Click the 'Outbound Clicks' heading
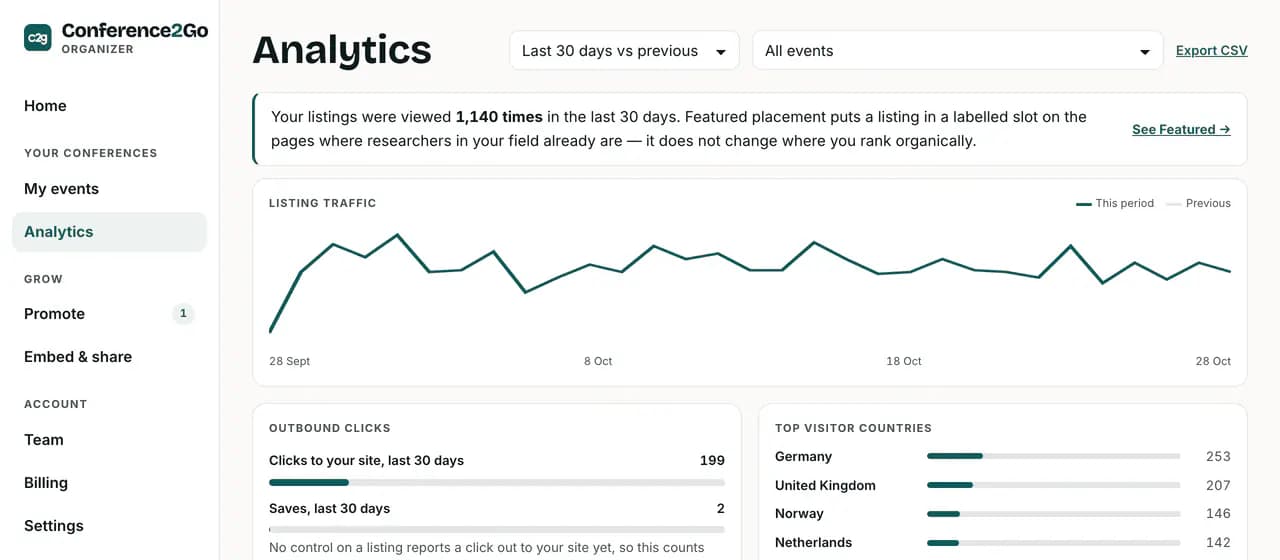The image size is (1280, 560). (x=329, y=428)
